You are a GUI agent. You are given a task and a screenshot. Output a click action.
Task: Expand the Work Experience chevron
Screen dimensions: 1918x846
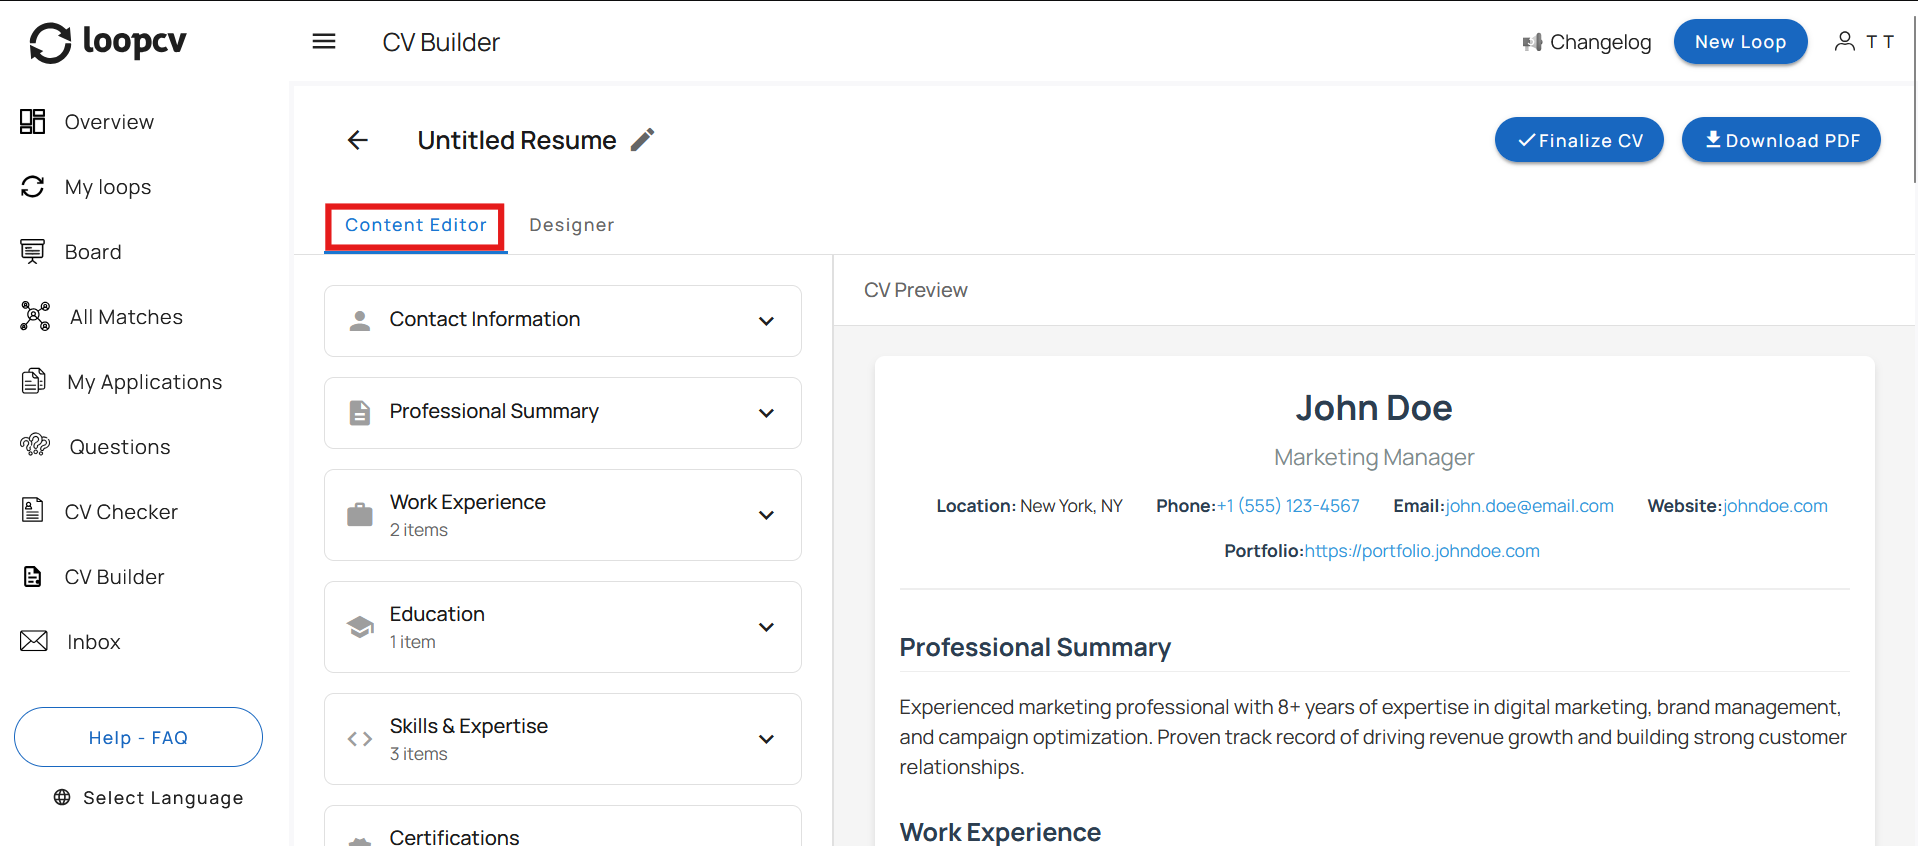(766, 515)
